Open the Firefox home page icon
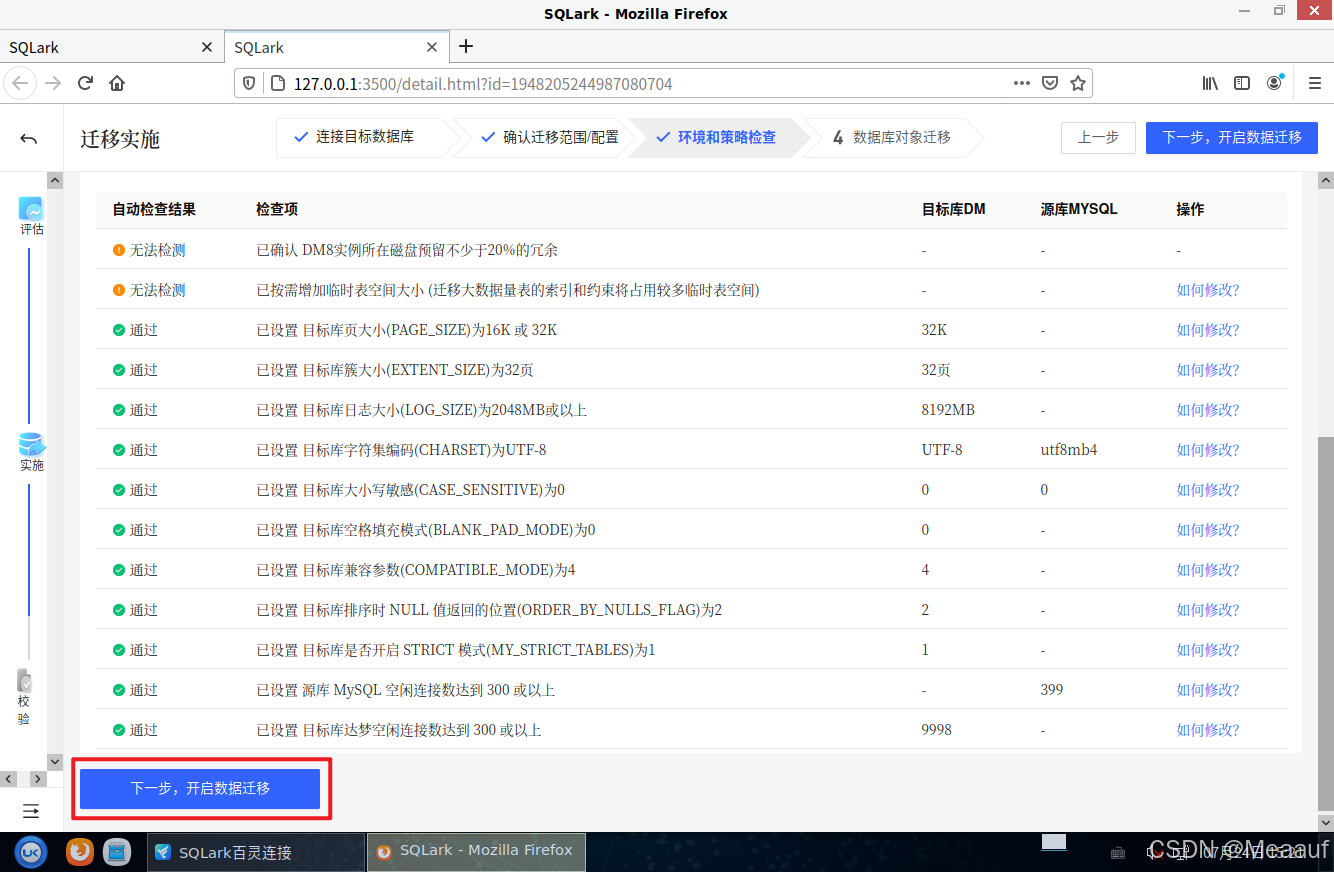This screenshot has width=1334, height=872. [x=117, y=83]
